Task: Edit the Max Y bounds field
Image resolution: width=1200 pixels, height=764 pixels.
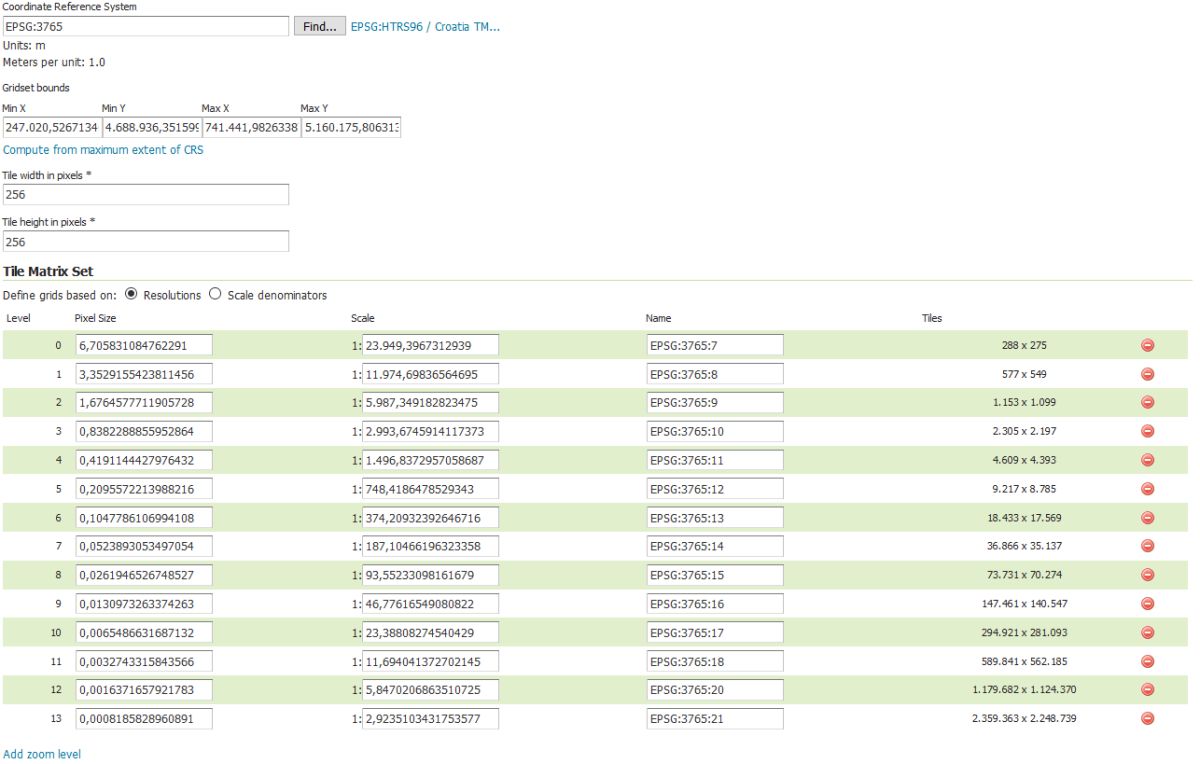Action: 351,128
